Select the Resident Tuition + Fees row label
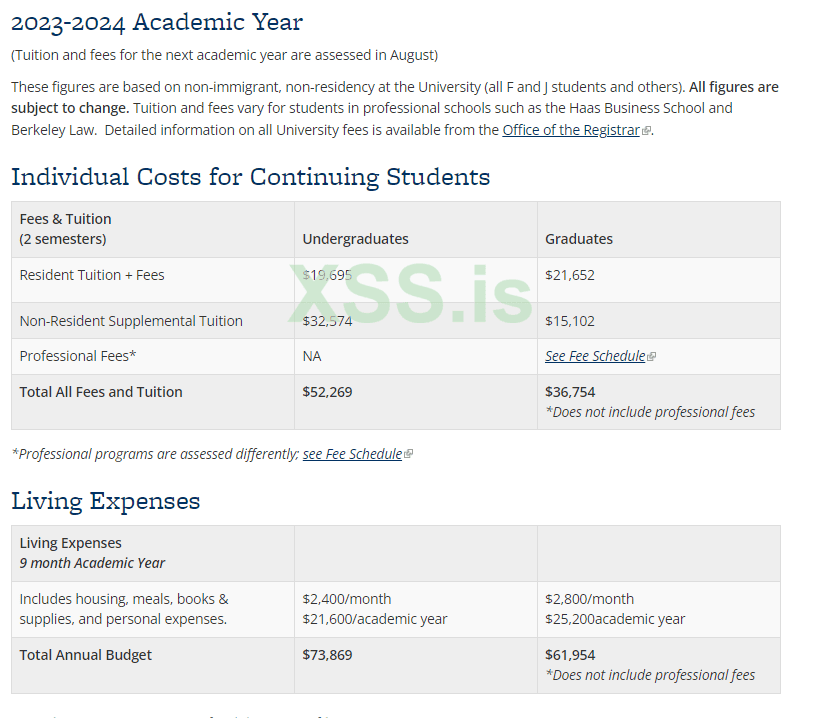This screenshot has height=718, width=820. [x=92, y=275]
